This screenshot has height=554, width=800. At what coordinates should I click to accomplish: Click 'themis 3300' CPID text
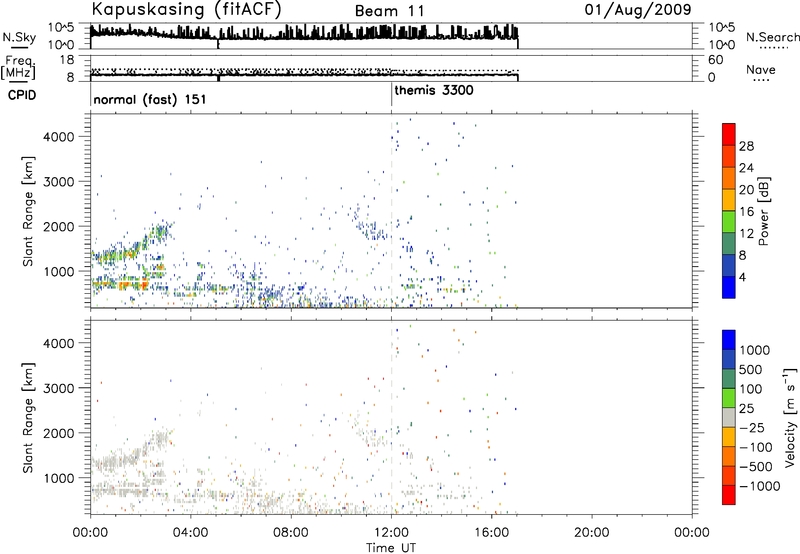pos(434,90)
